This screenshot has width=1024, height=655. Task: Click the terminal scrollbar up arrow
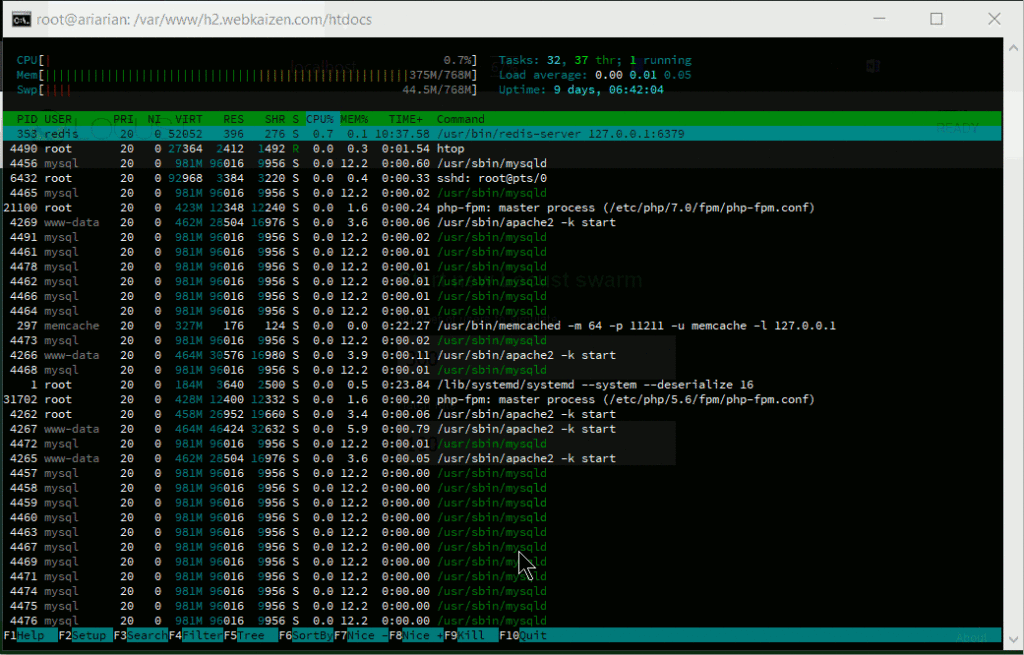[x=1013, y=48]
